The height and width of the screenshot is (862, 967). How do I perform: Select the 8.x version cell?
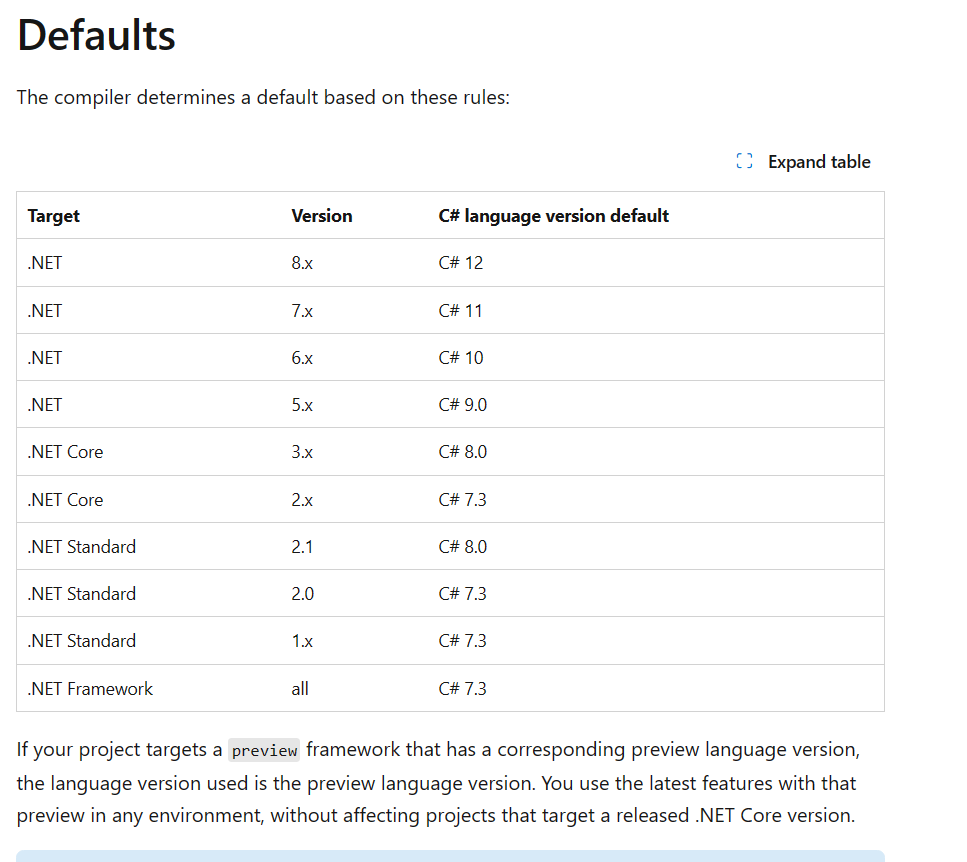click(x=302, y=263)
